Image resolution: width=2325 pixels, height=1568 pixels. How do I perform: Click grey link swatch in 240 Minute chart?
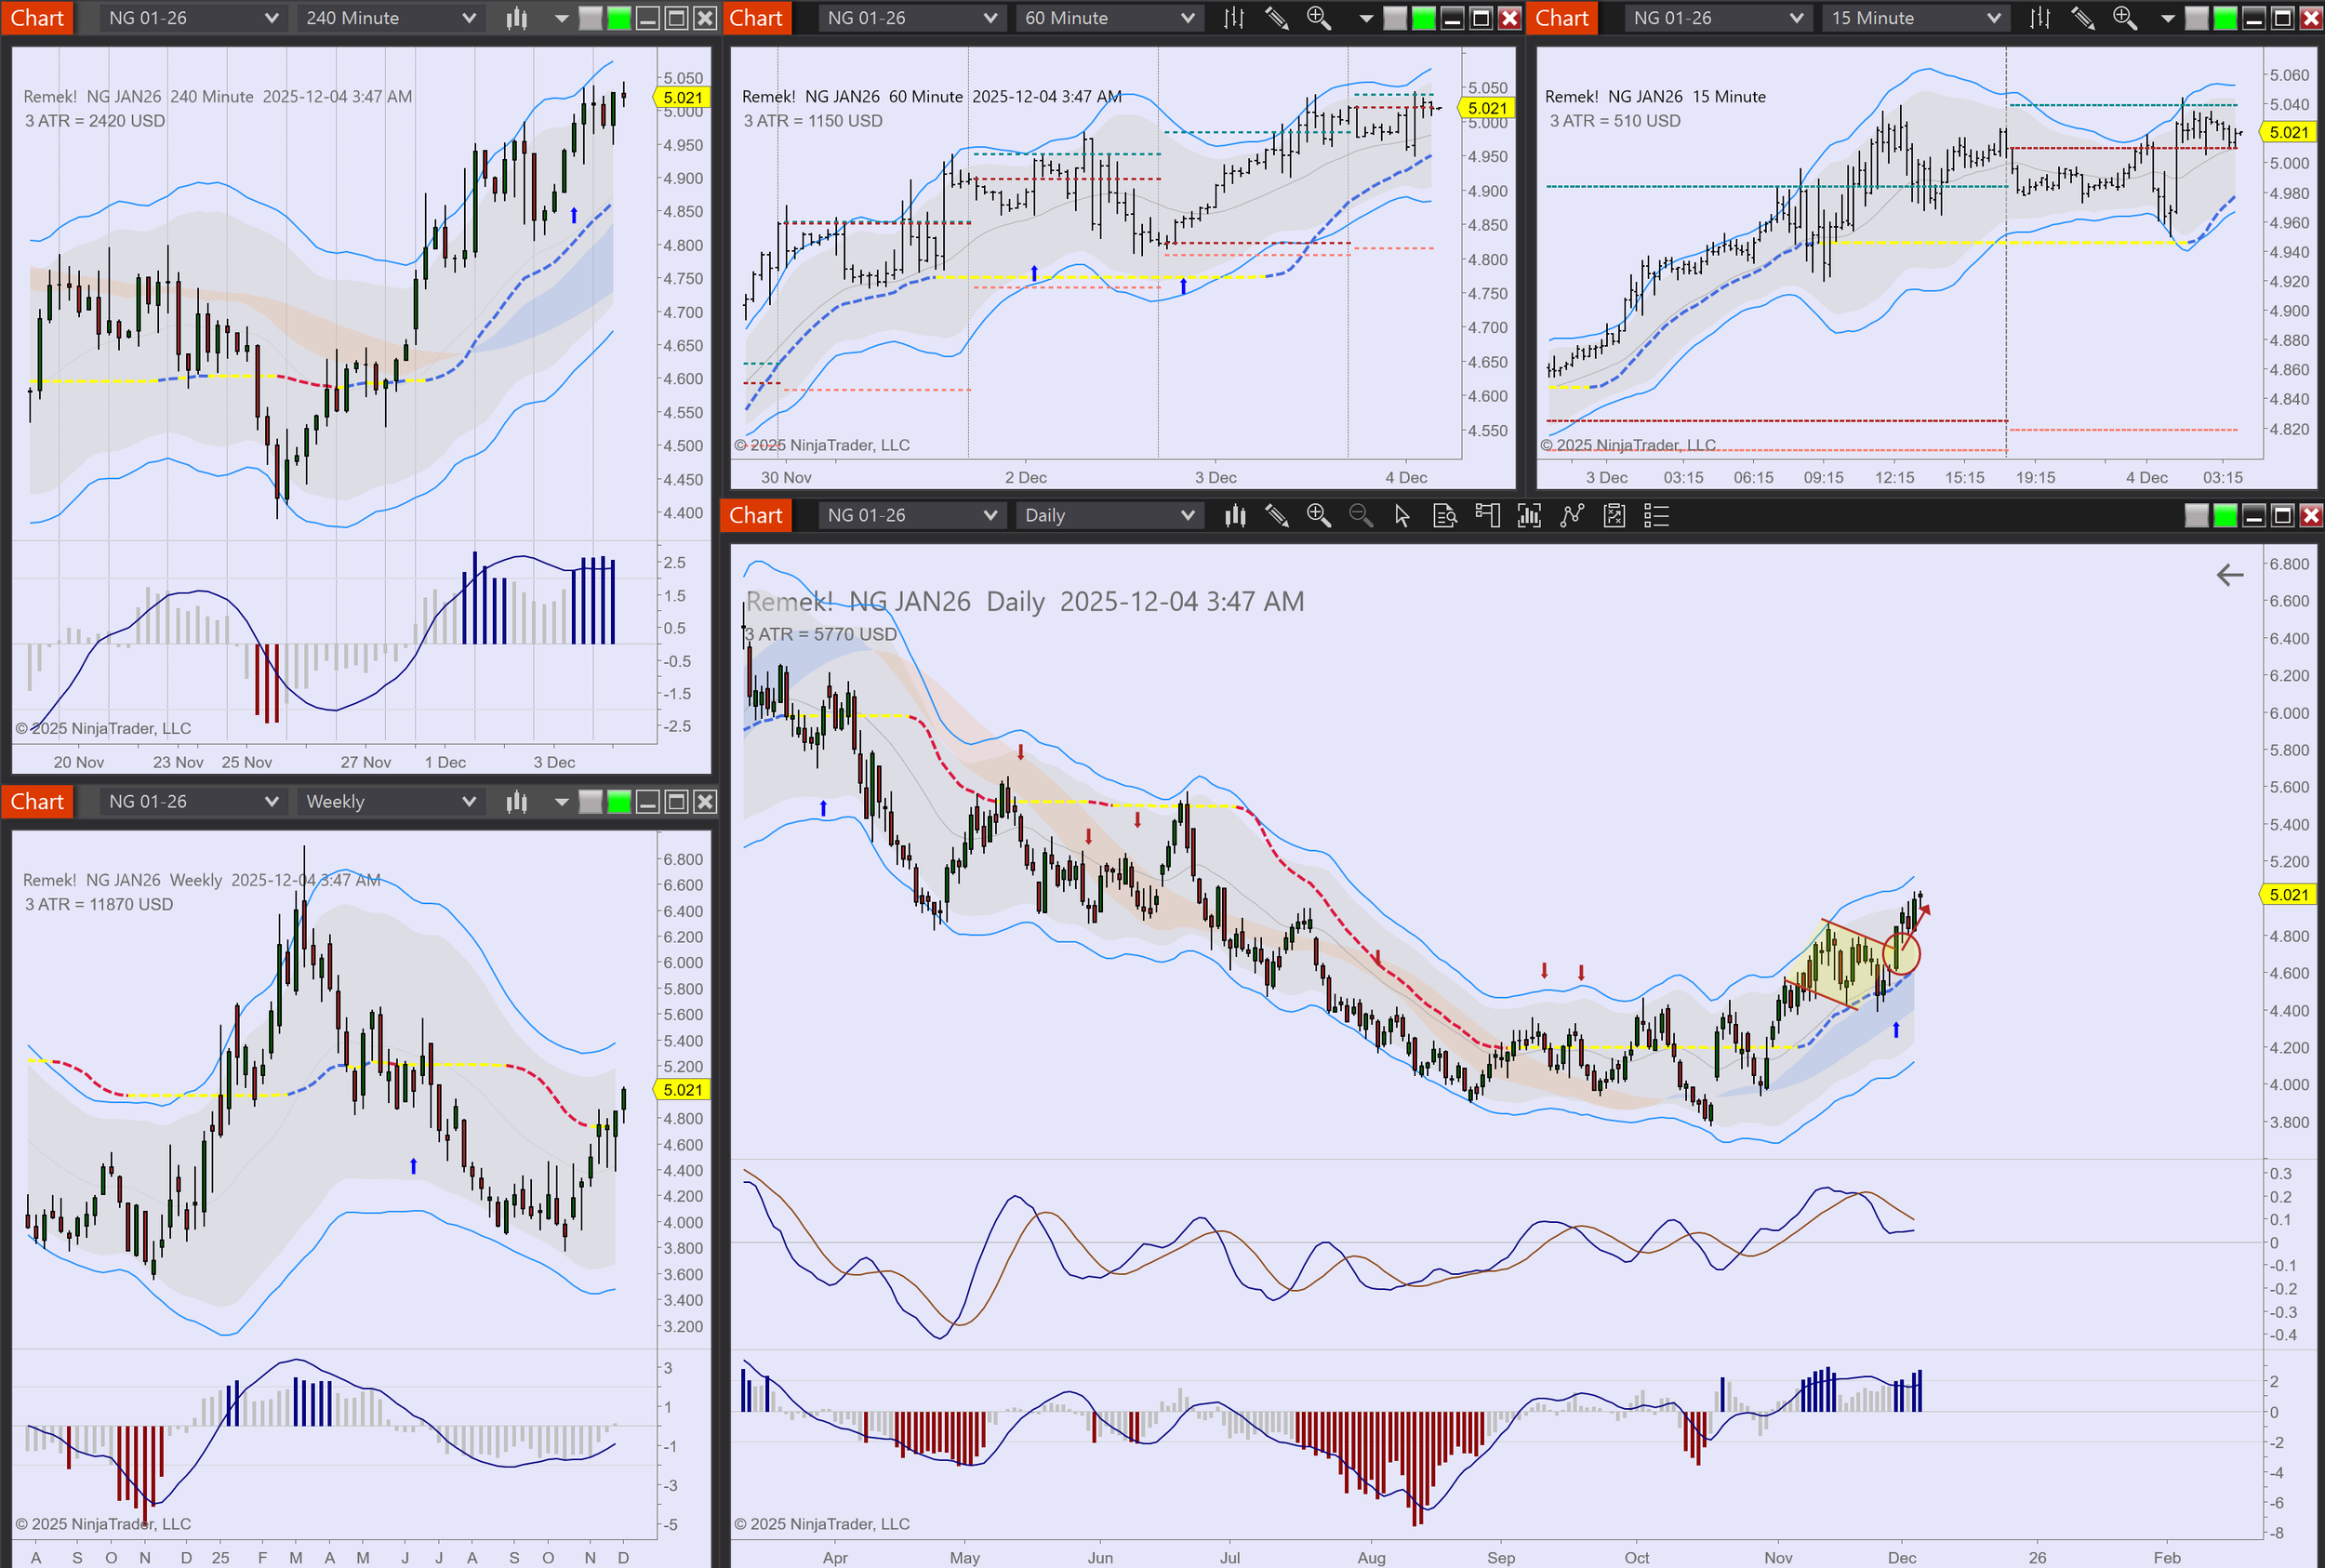click(591, 18)
